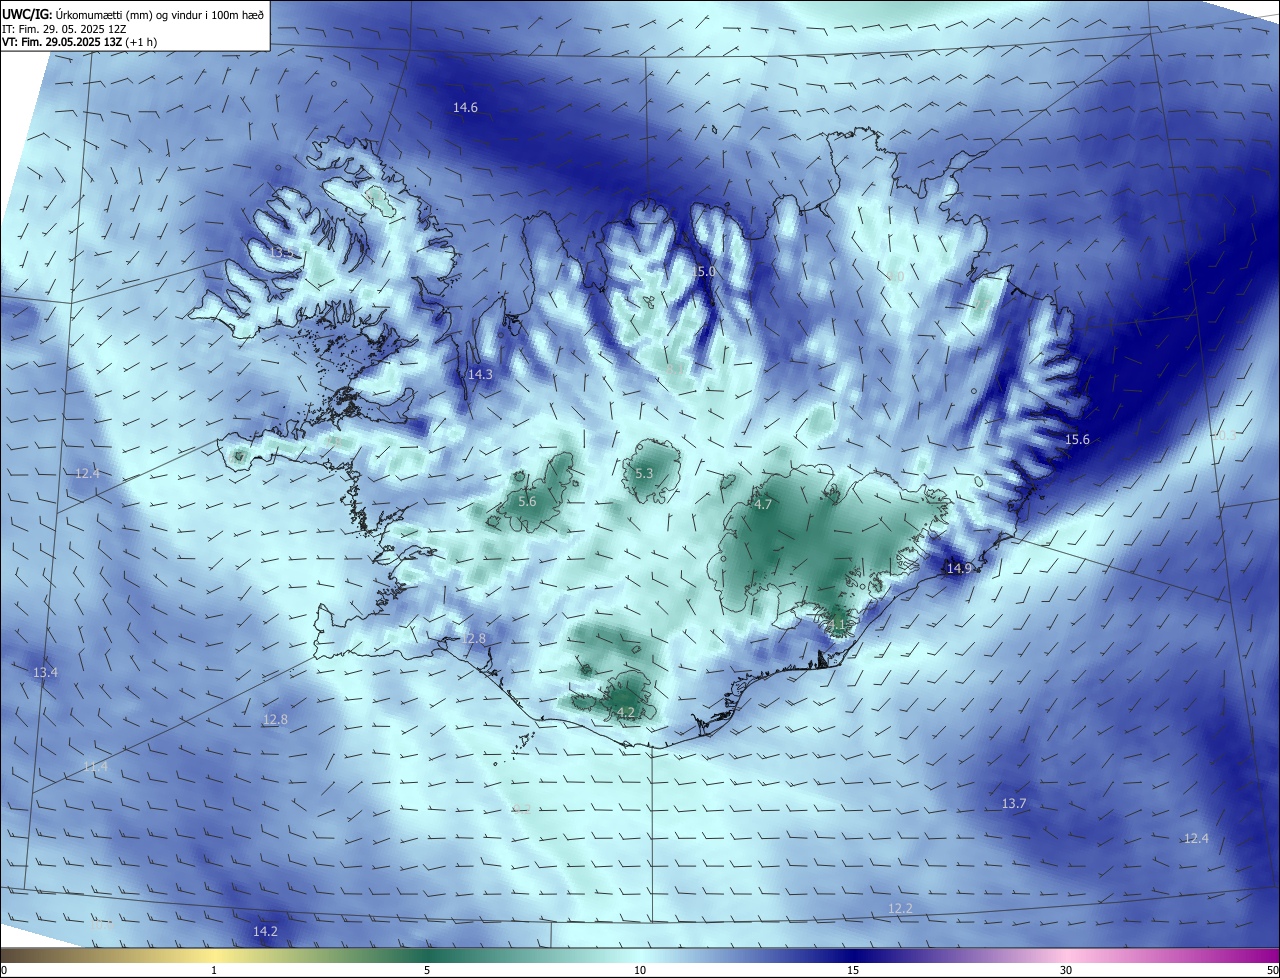Click the '30' label on the color scale
This screenshot has height=978, width=1280.
pos(1066,970)
